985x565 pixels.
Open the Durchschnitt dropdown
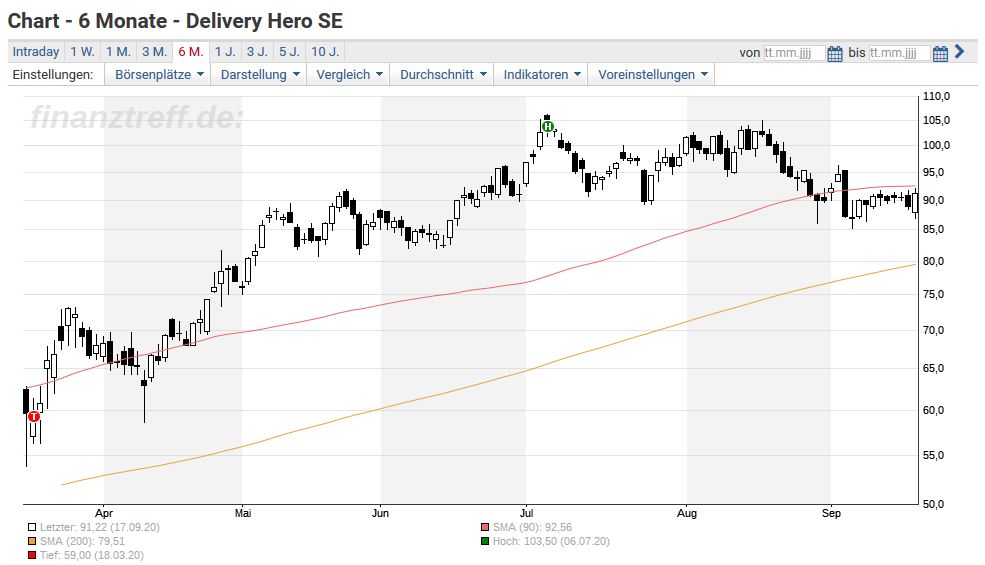[x=442, y=74]
